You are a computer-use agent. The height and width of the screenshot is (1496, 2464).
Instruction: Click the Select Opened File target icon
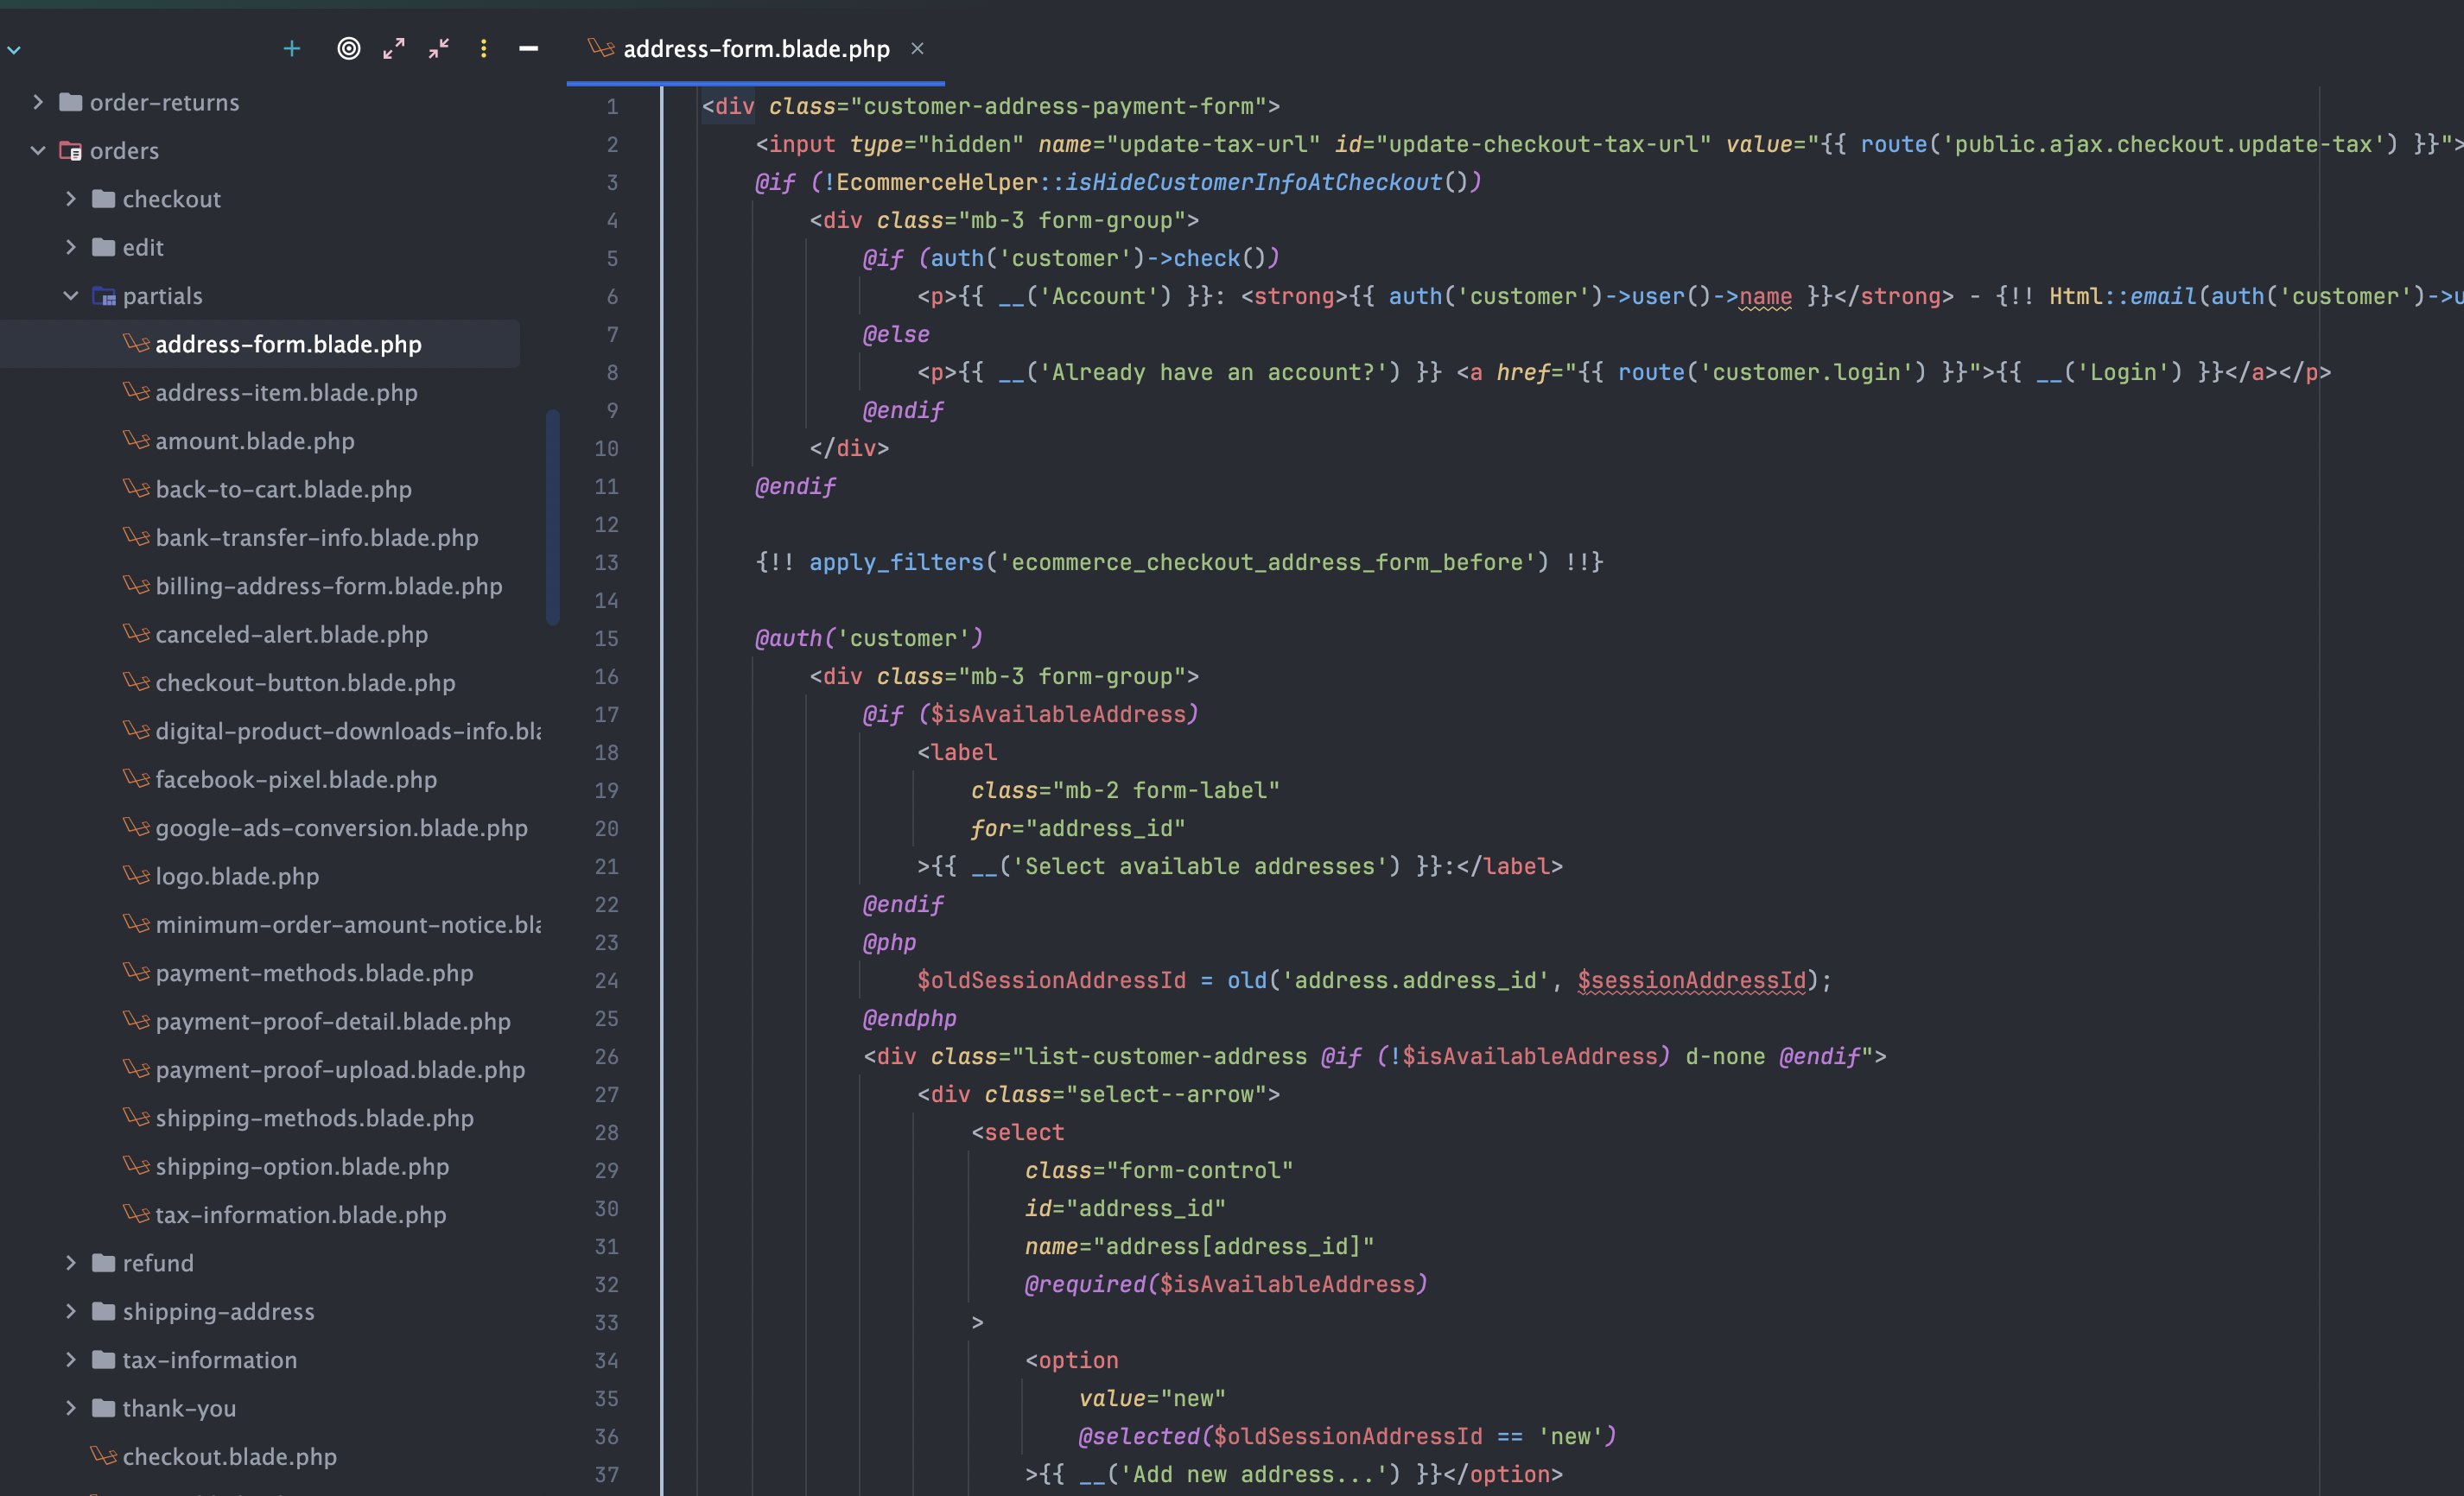tap(348, 48)
